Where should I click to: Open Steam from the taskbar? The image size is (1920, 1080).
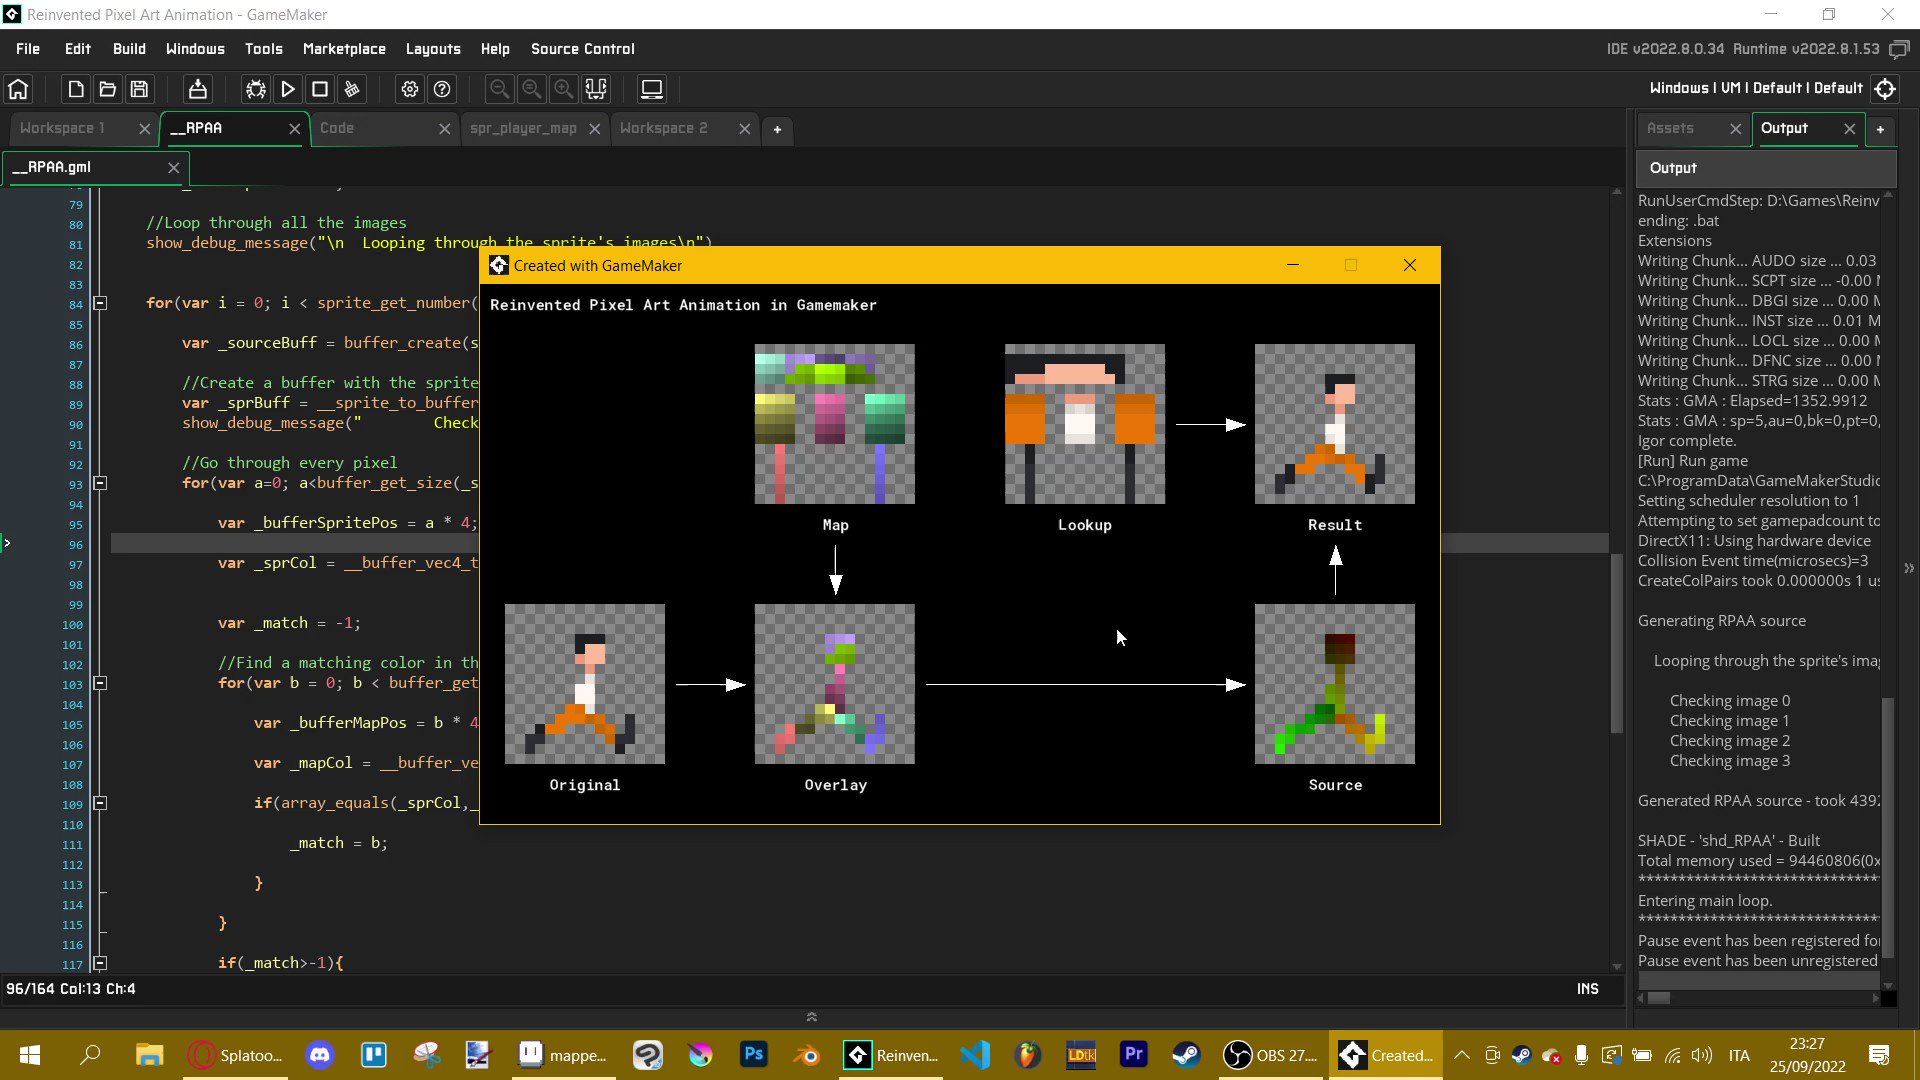point(1186,1055)
